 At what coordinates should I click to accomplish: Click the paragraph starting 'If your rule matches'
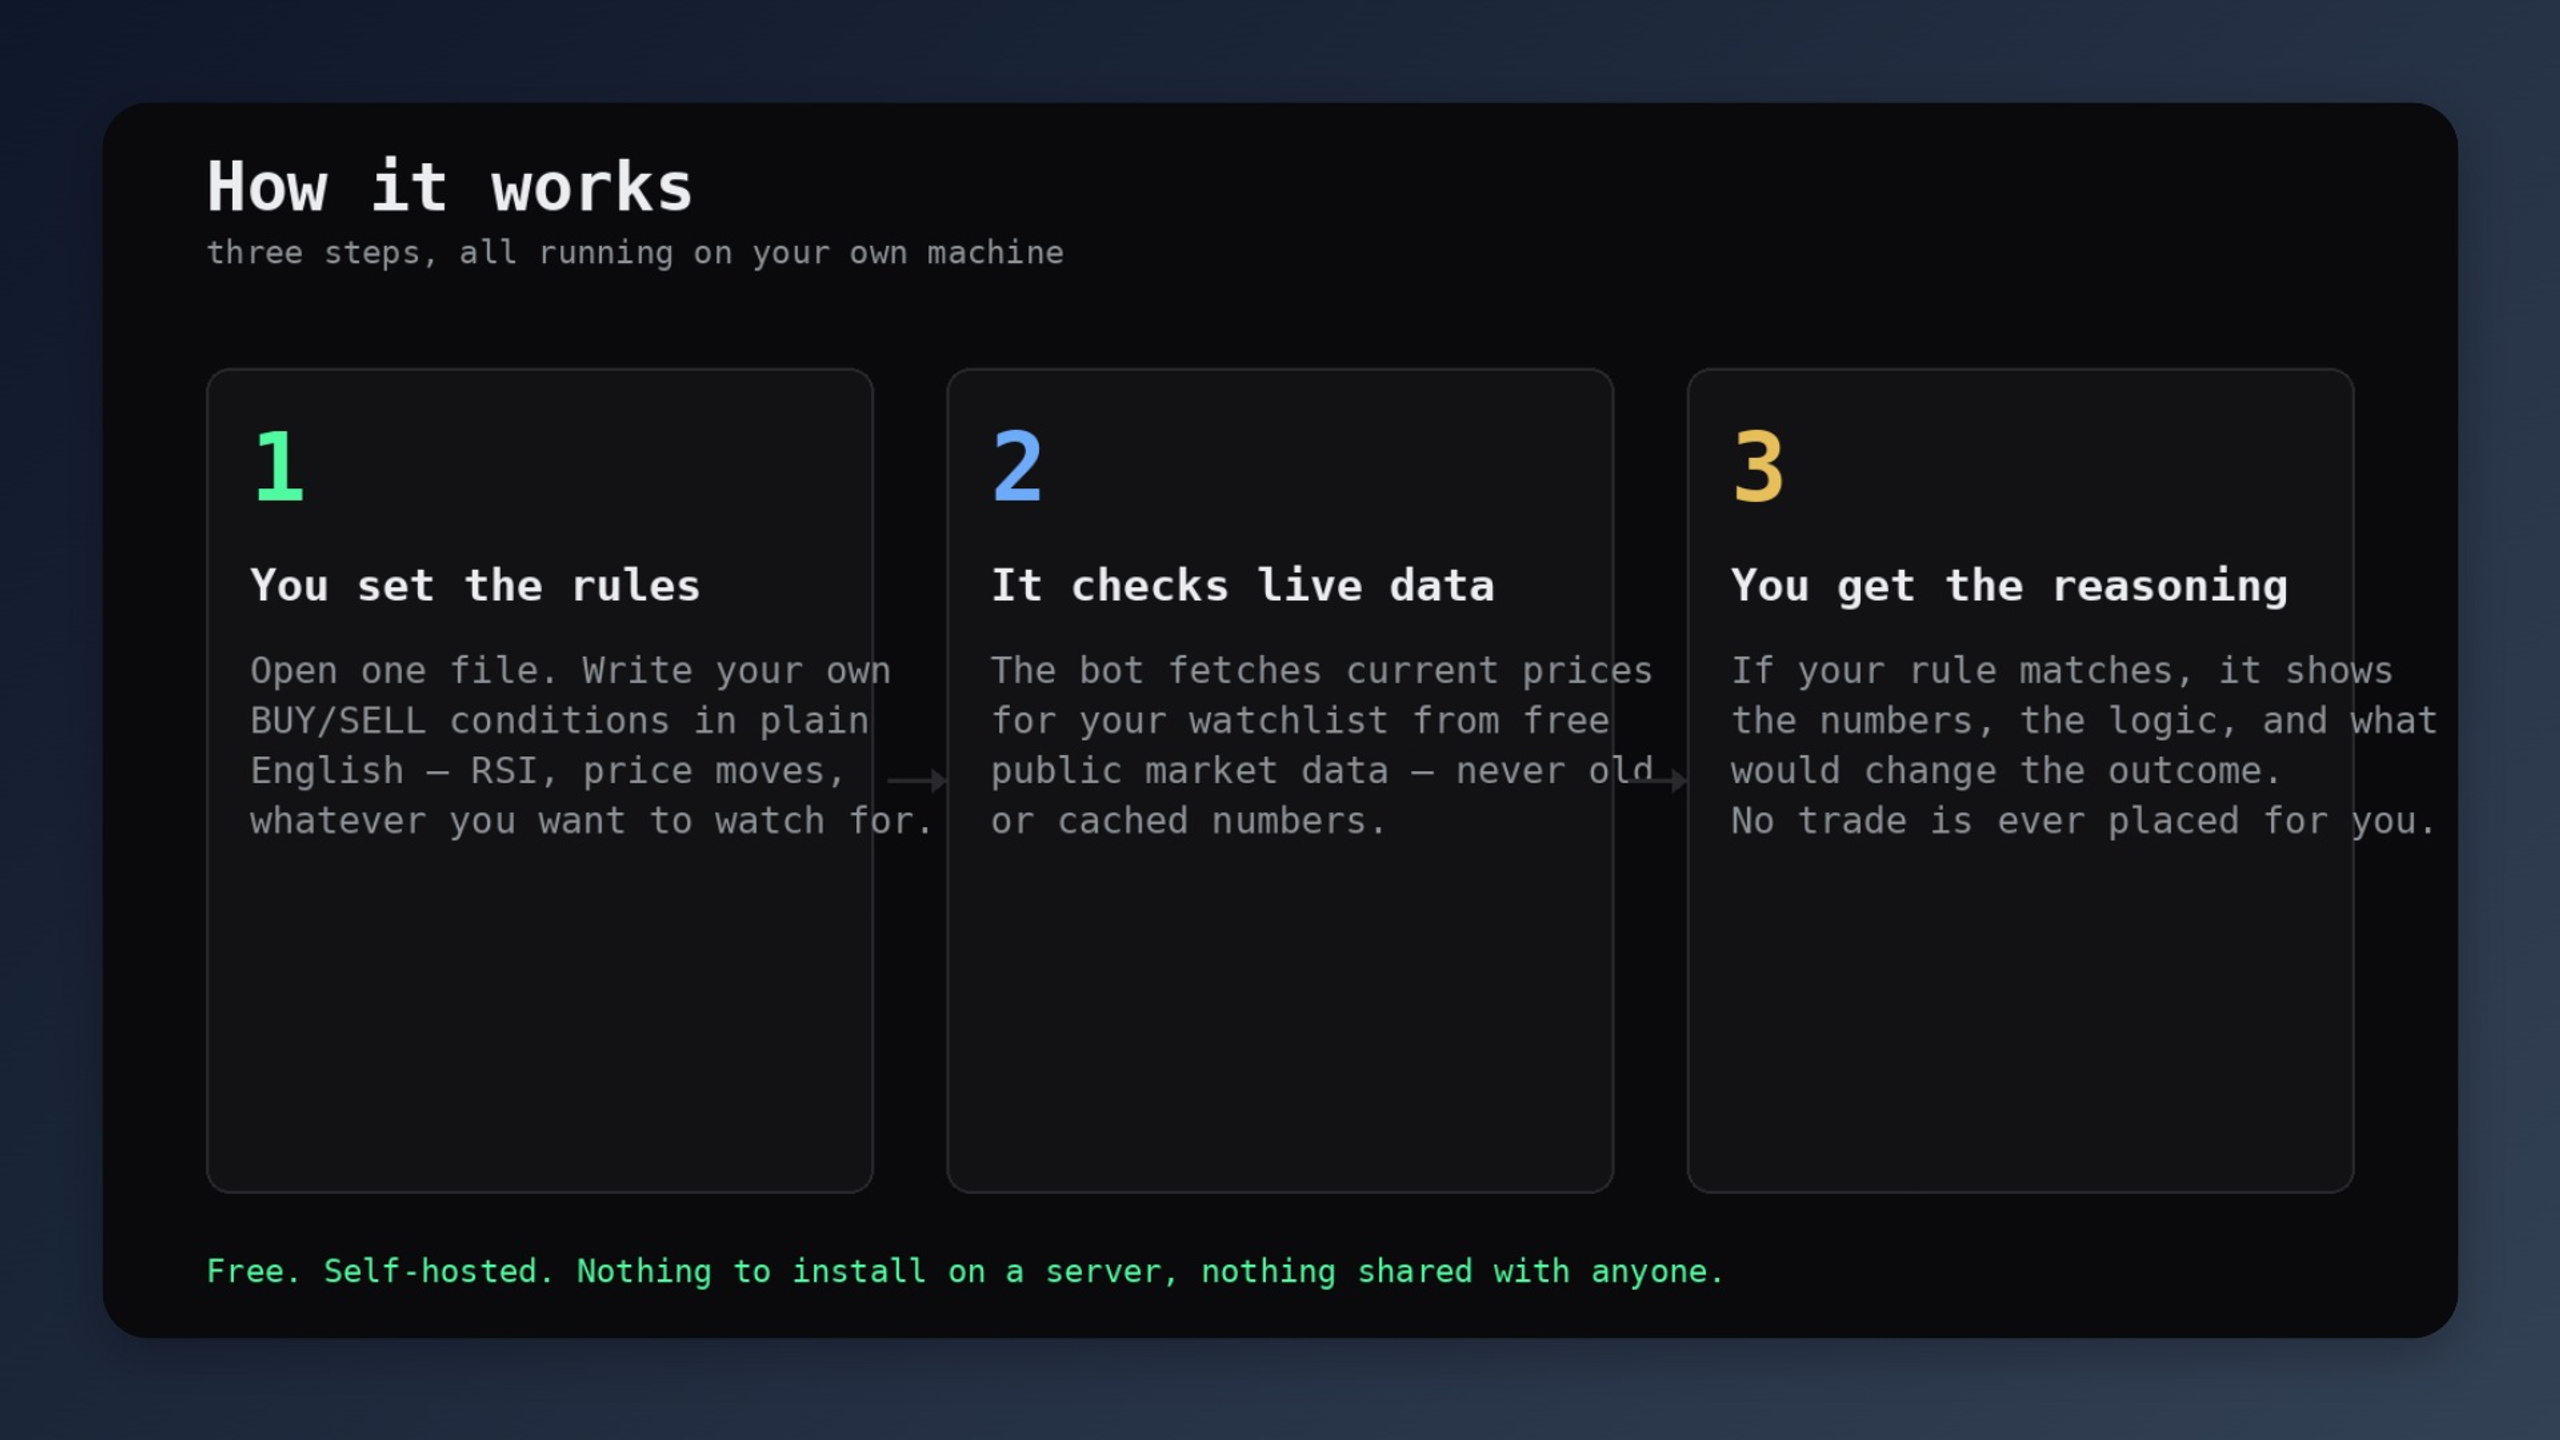(x=2084, y=746)
